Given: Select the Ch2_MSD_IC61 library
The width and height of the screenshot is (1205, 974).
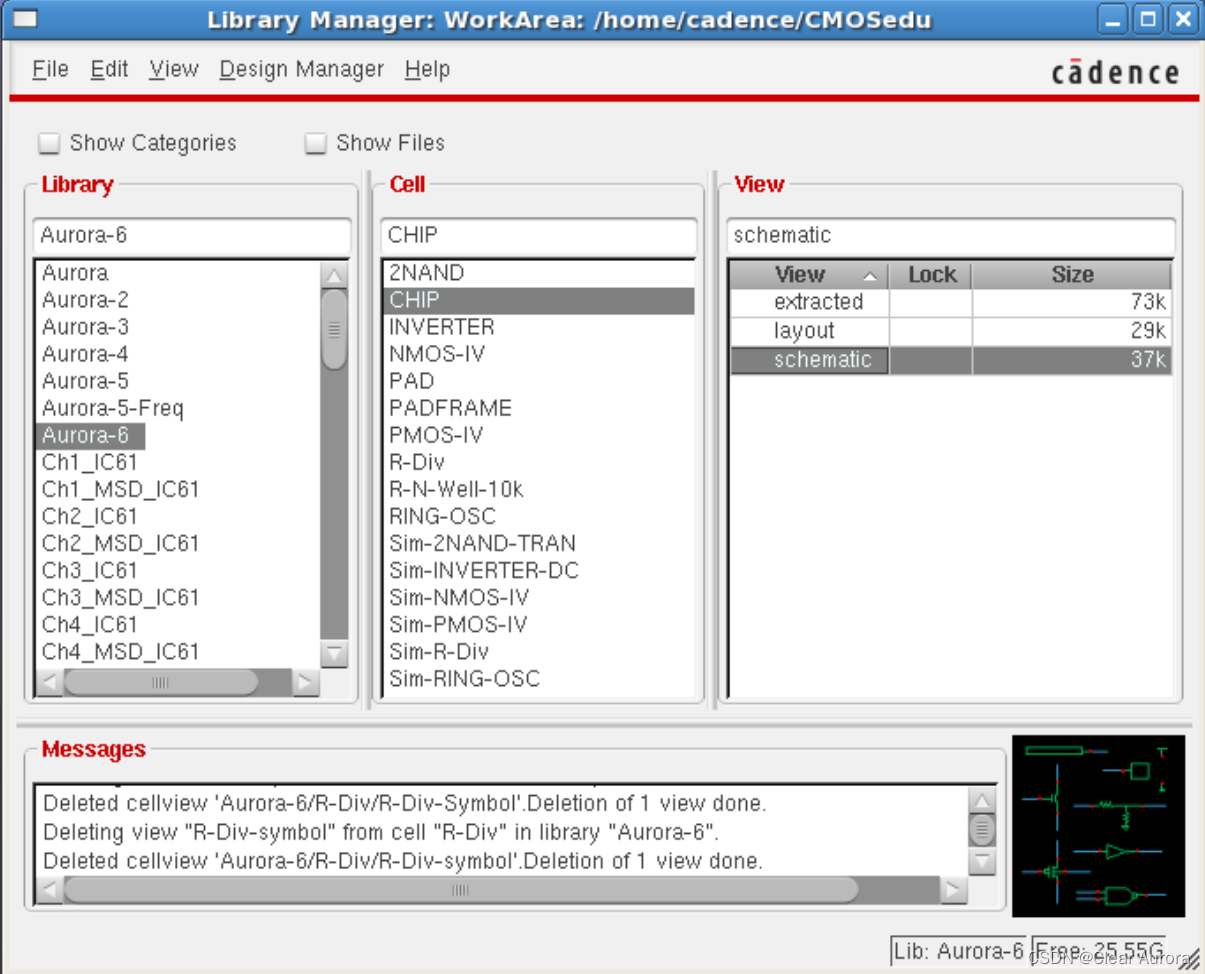Looking at the screenshot, I should [x=120, y=543].
